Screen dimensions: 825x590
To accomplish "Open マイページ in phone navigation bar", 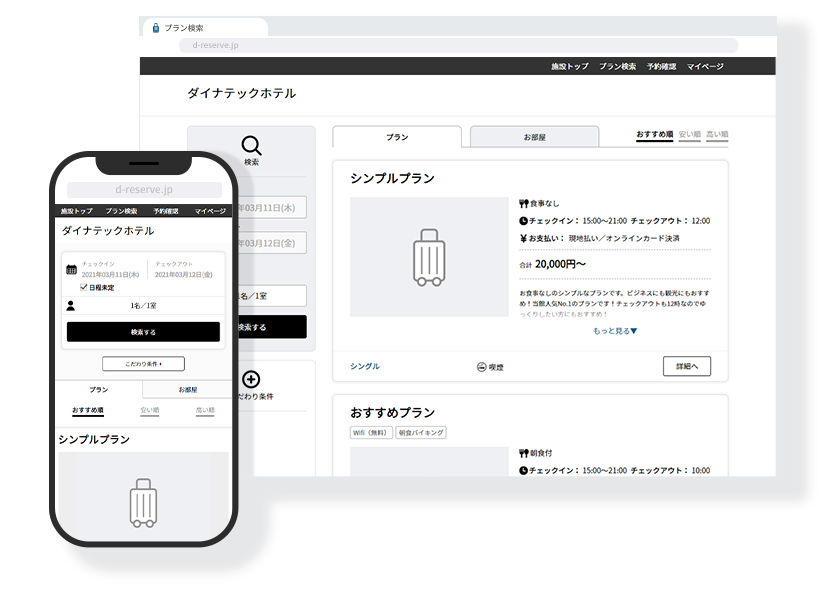I will tap(210, 211).
